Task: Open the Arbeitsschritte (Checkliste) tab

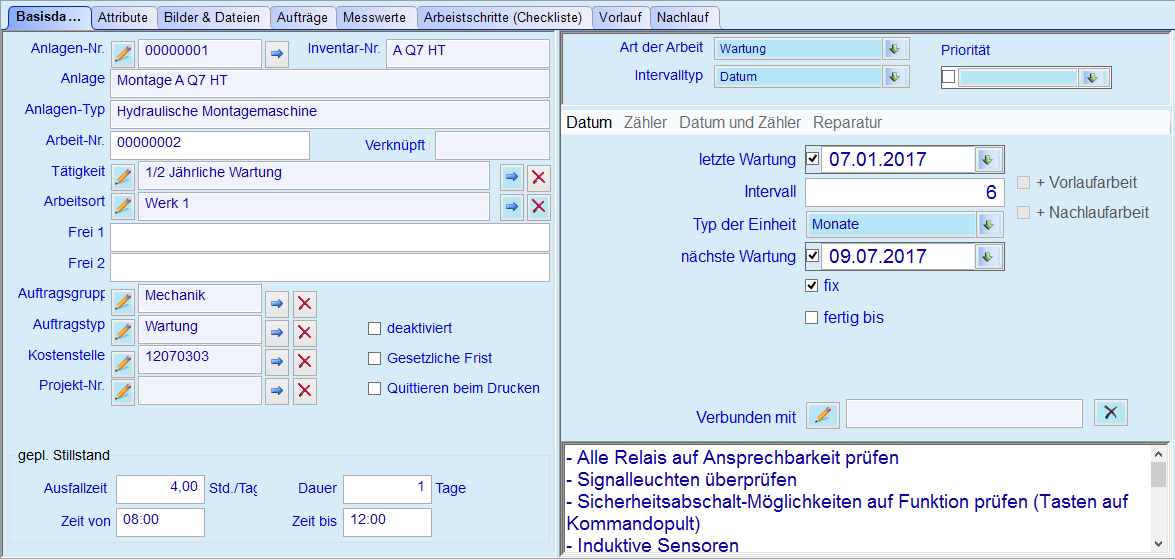Action: point(504,17)
